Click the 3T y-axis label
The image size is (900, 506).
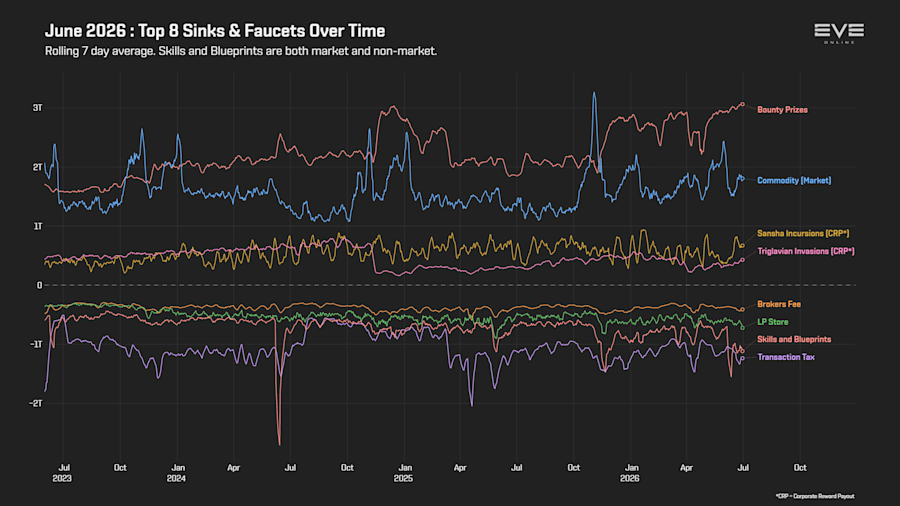pyautogui.click(x=37, y=108)
